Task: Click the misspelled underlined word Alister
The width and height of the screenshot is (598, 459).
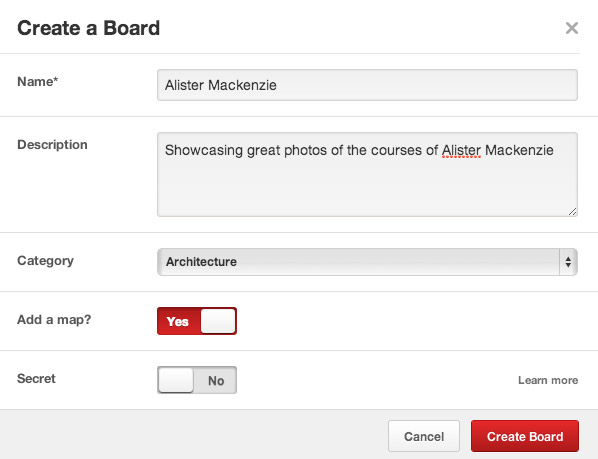Action: tap(461, 150)
